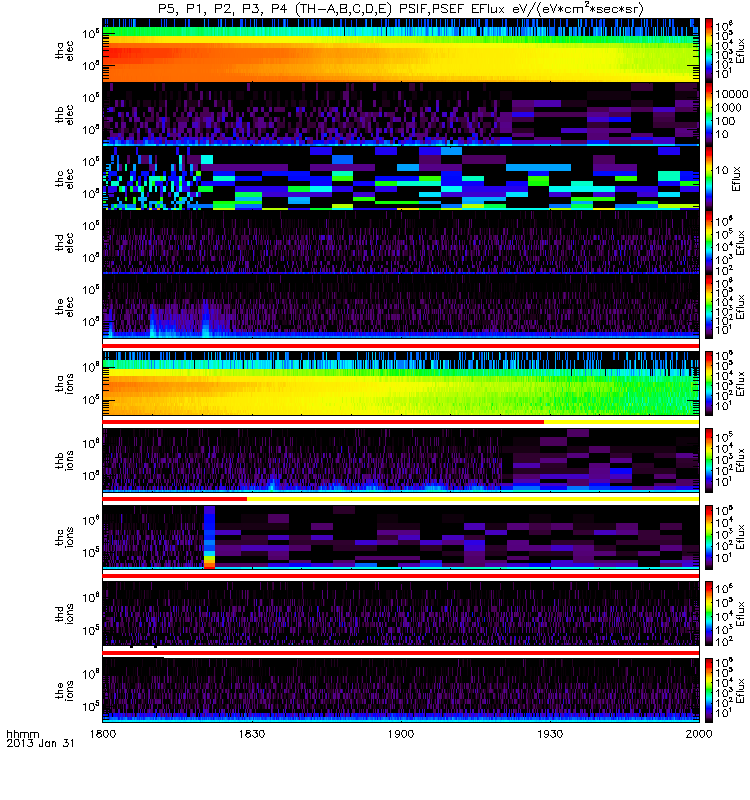Click the Eflux label beside thc elec colorbar

coord(736,179)
